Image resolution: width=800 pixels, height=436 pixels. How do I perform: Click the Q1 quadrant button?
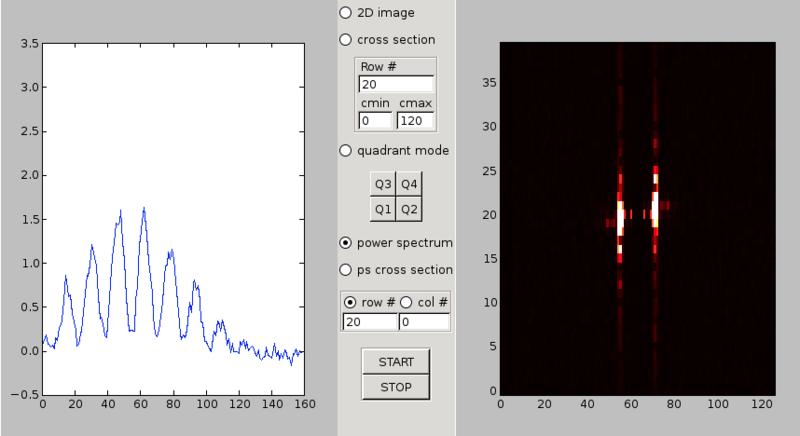(383, 209)
